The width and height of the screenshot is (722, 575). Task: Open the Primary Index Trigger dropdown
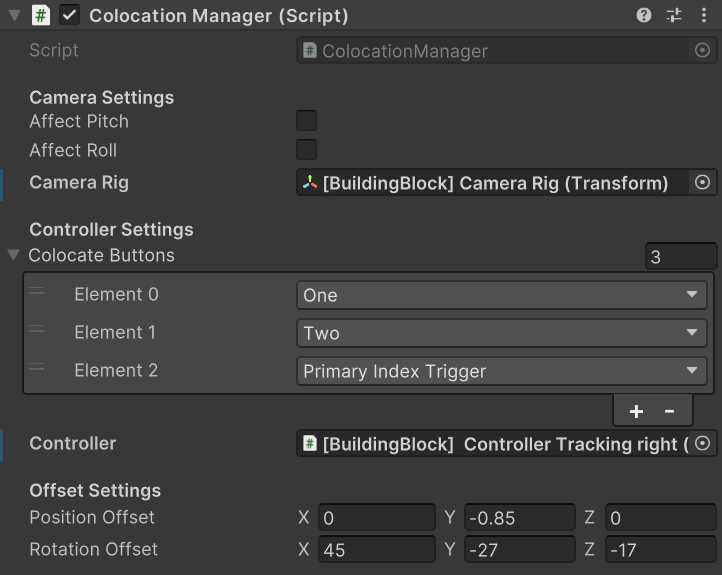pos(502,371)
